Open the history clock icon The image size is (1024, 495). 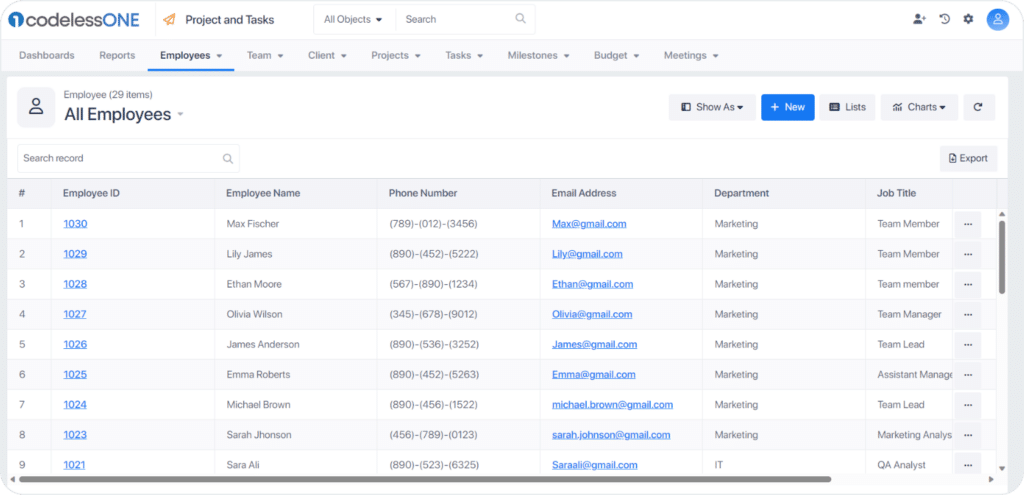[x=944, y=19]
